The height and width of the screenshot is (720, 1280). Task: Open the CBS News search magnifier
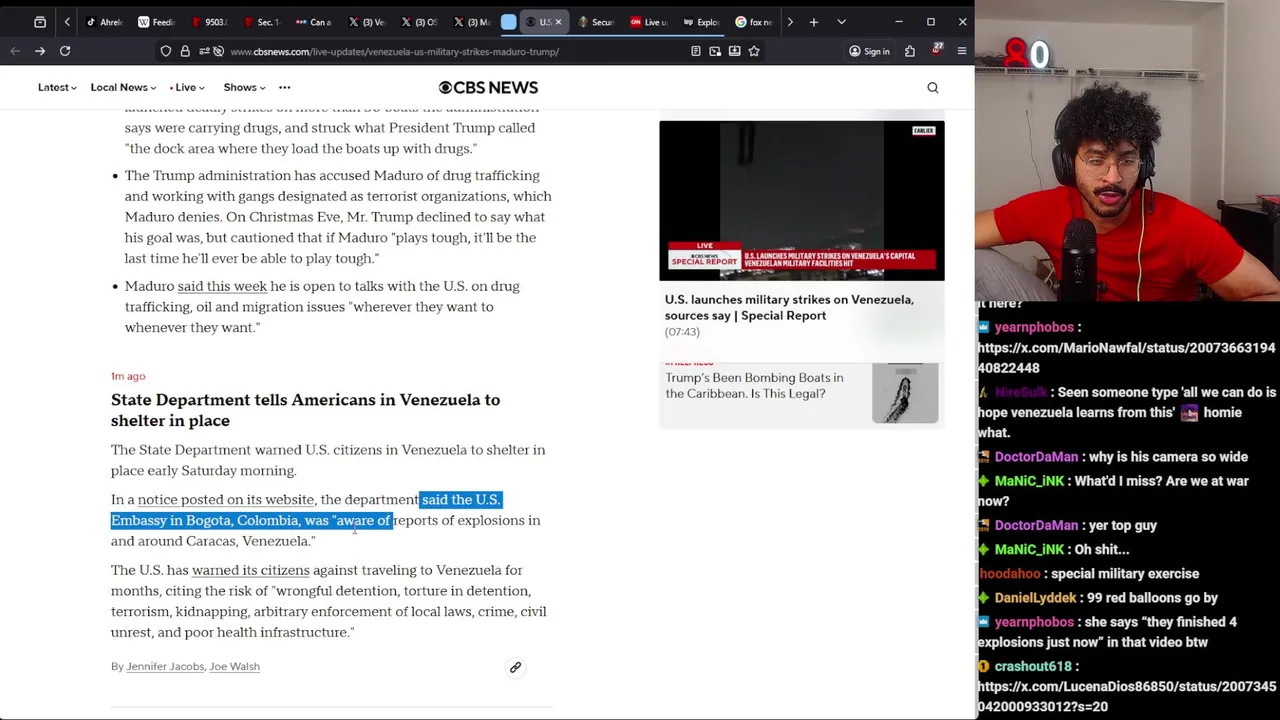click(x=933, y=88)
